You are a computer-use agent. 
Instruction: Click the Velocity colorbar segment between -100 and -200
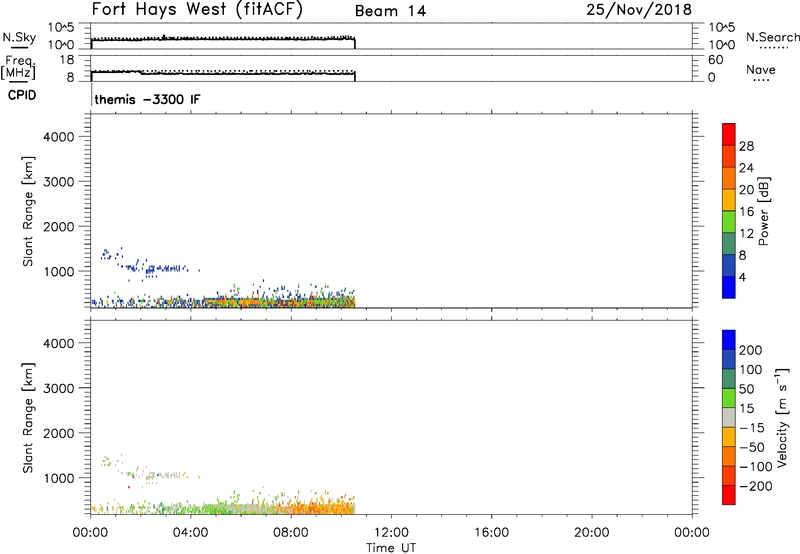(729, 475)
